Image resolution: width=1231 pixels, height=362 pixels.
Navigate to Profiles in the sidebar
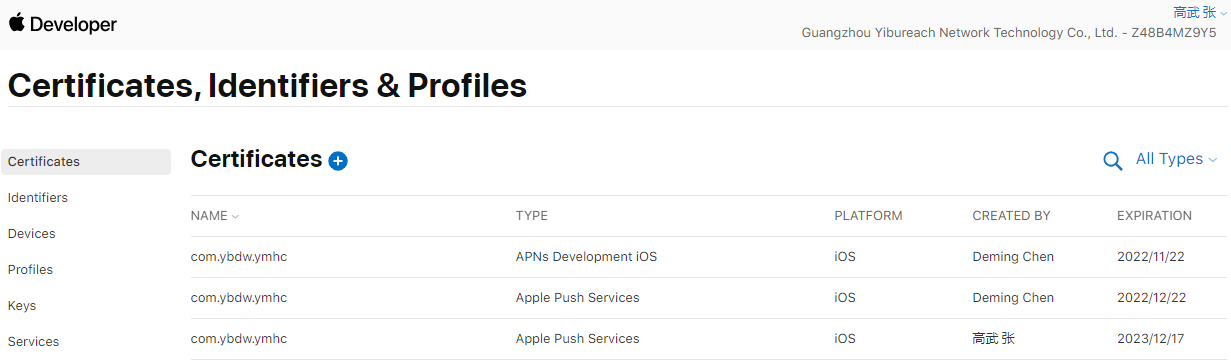(x=30, y=270)
